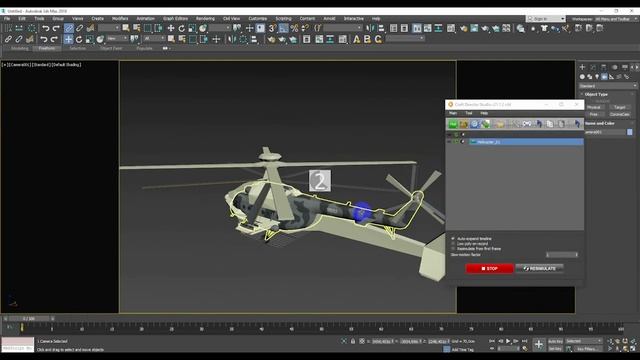The image size is (640, 360).
Task: Open the All selection filter dropdown
Action: 154,38
